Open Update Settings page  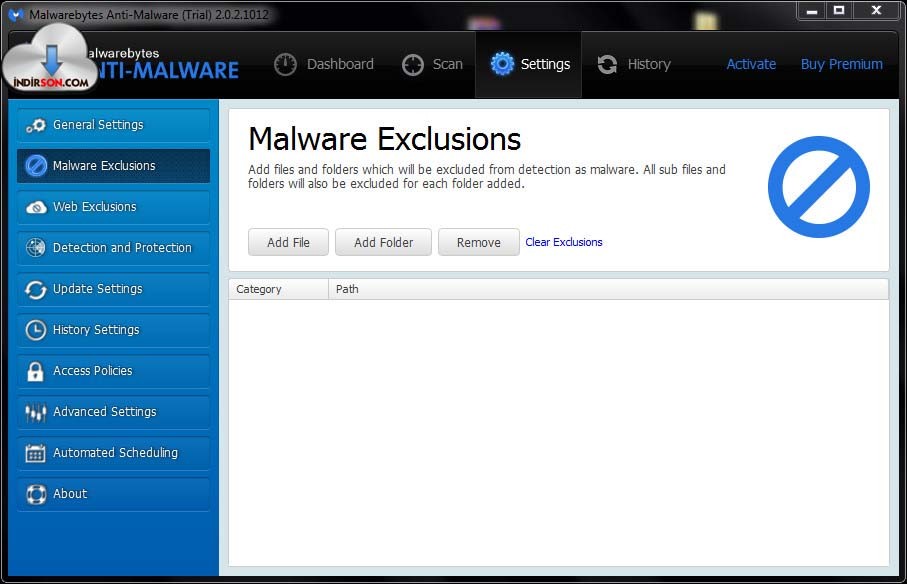(113, 289)
